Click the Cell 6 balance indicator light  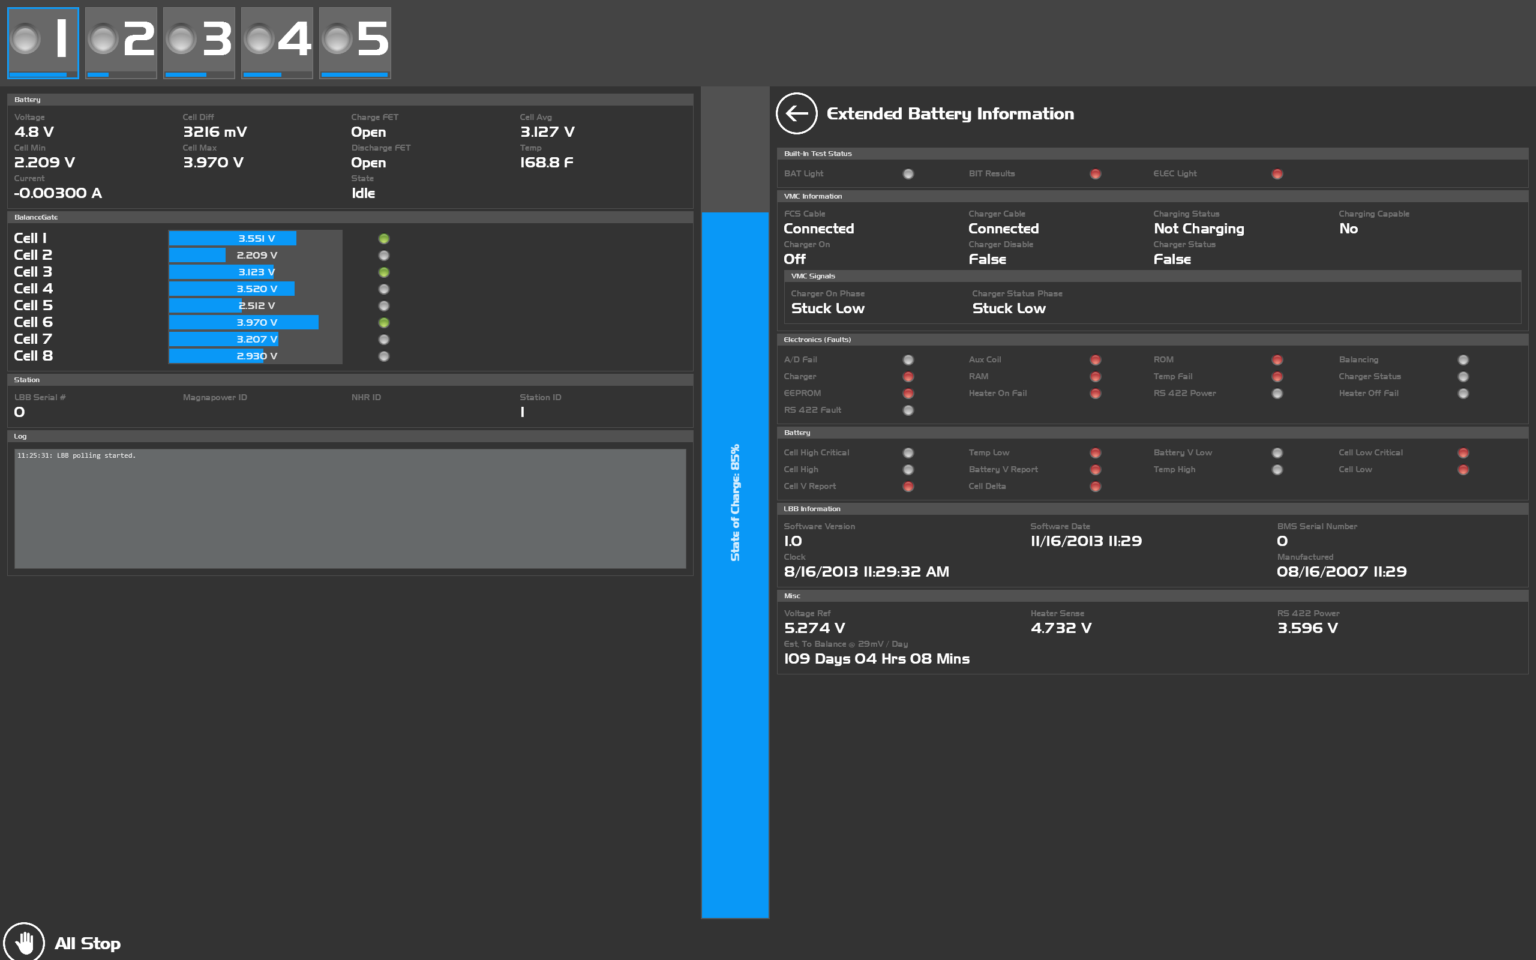(384, 323)
